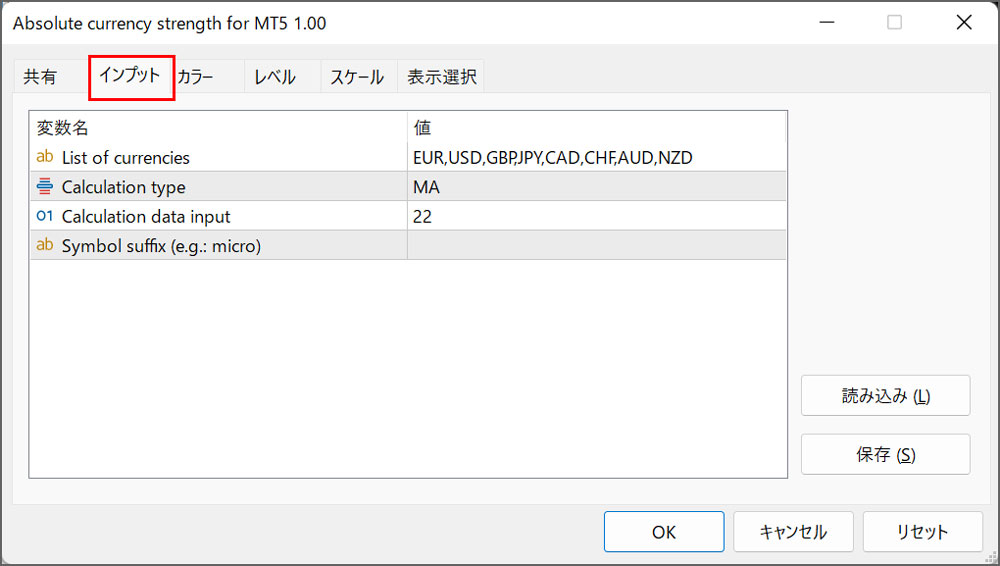Click the ab icon beside Symbol suffix

[45, 244]
